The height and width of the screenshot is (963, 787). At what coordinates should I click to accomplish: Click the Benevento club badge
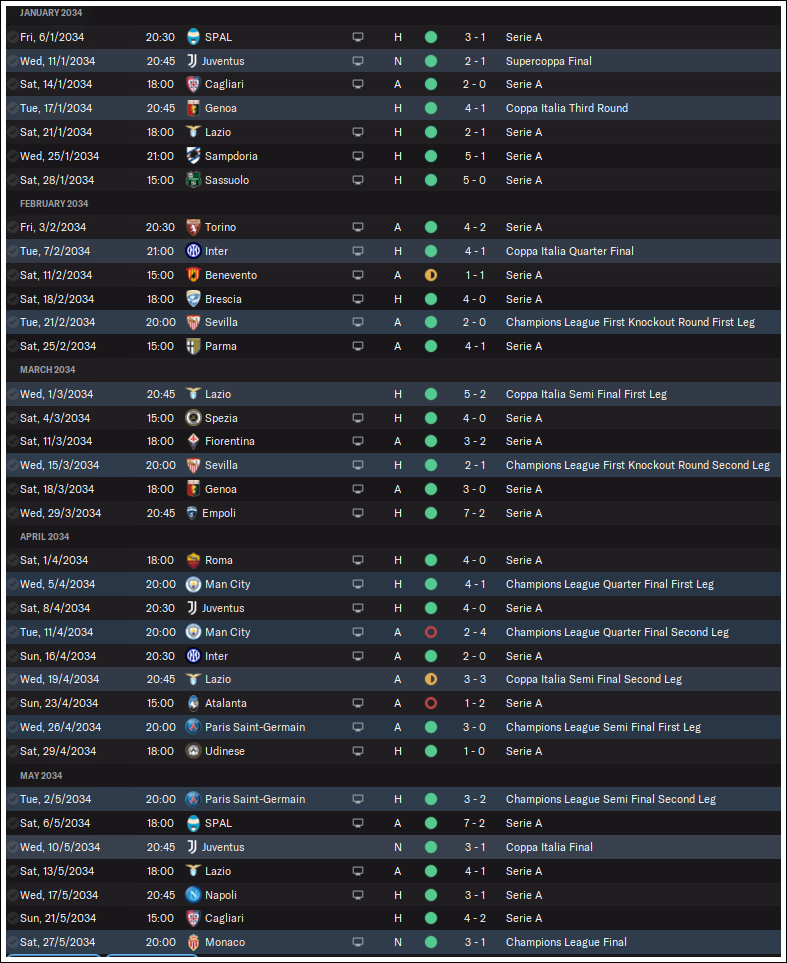(193, 275)
